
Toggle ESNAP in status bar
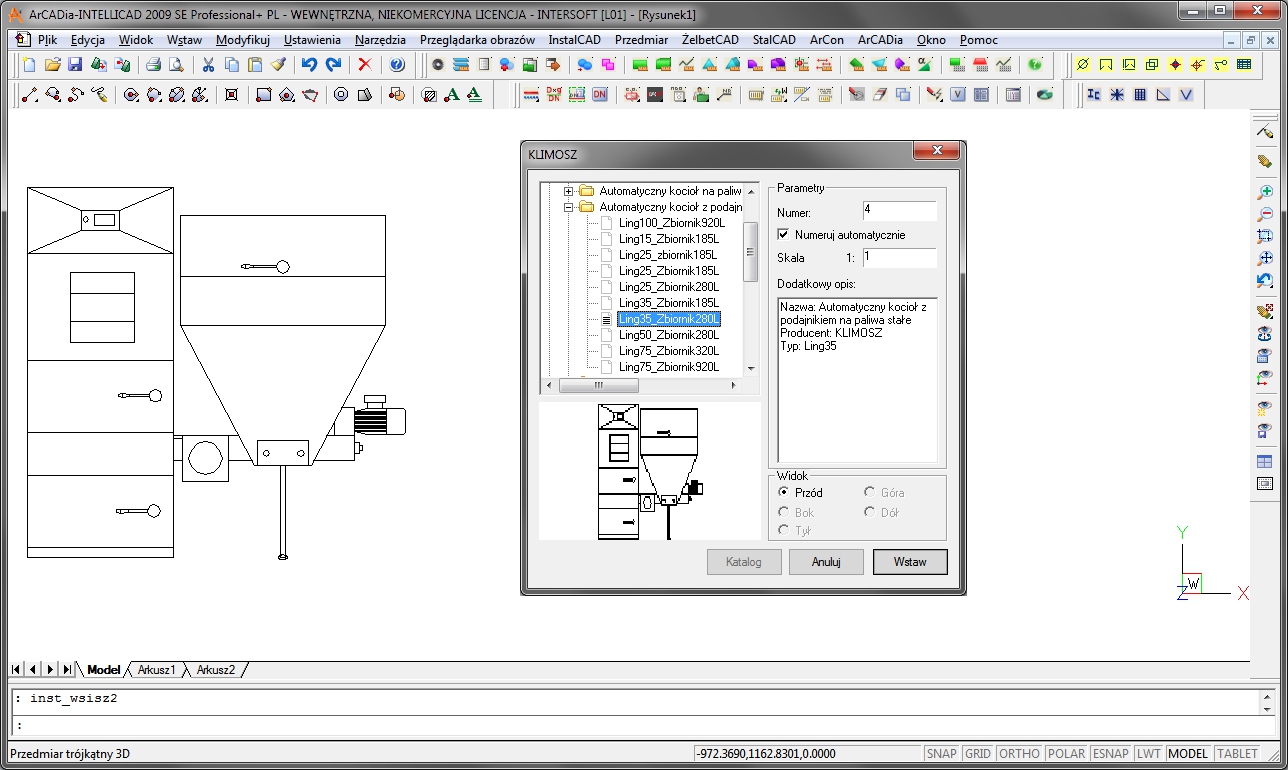pyautogui.click(x=1111, y=754)
